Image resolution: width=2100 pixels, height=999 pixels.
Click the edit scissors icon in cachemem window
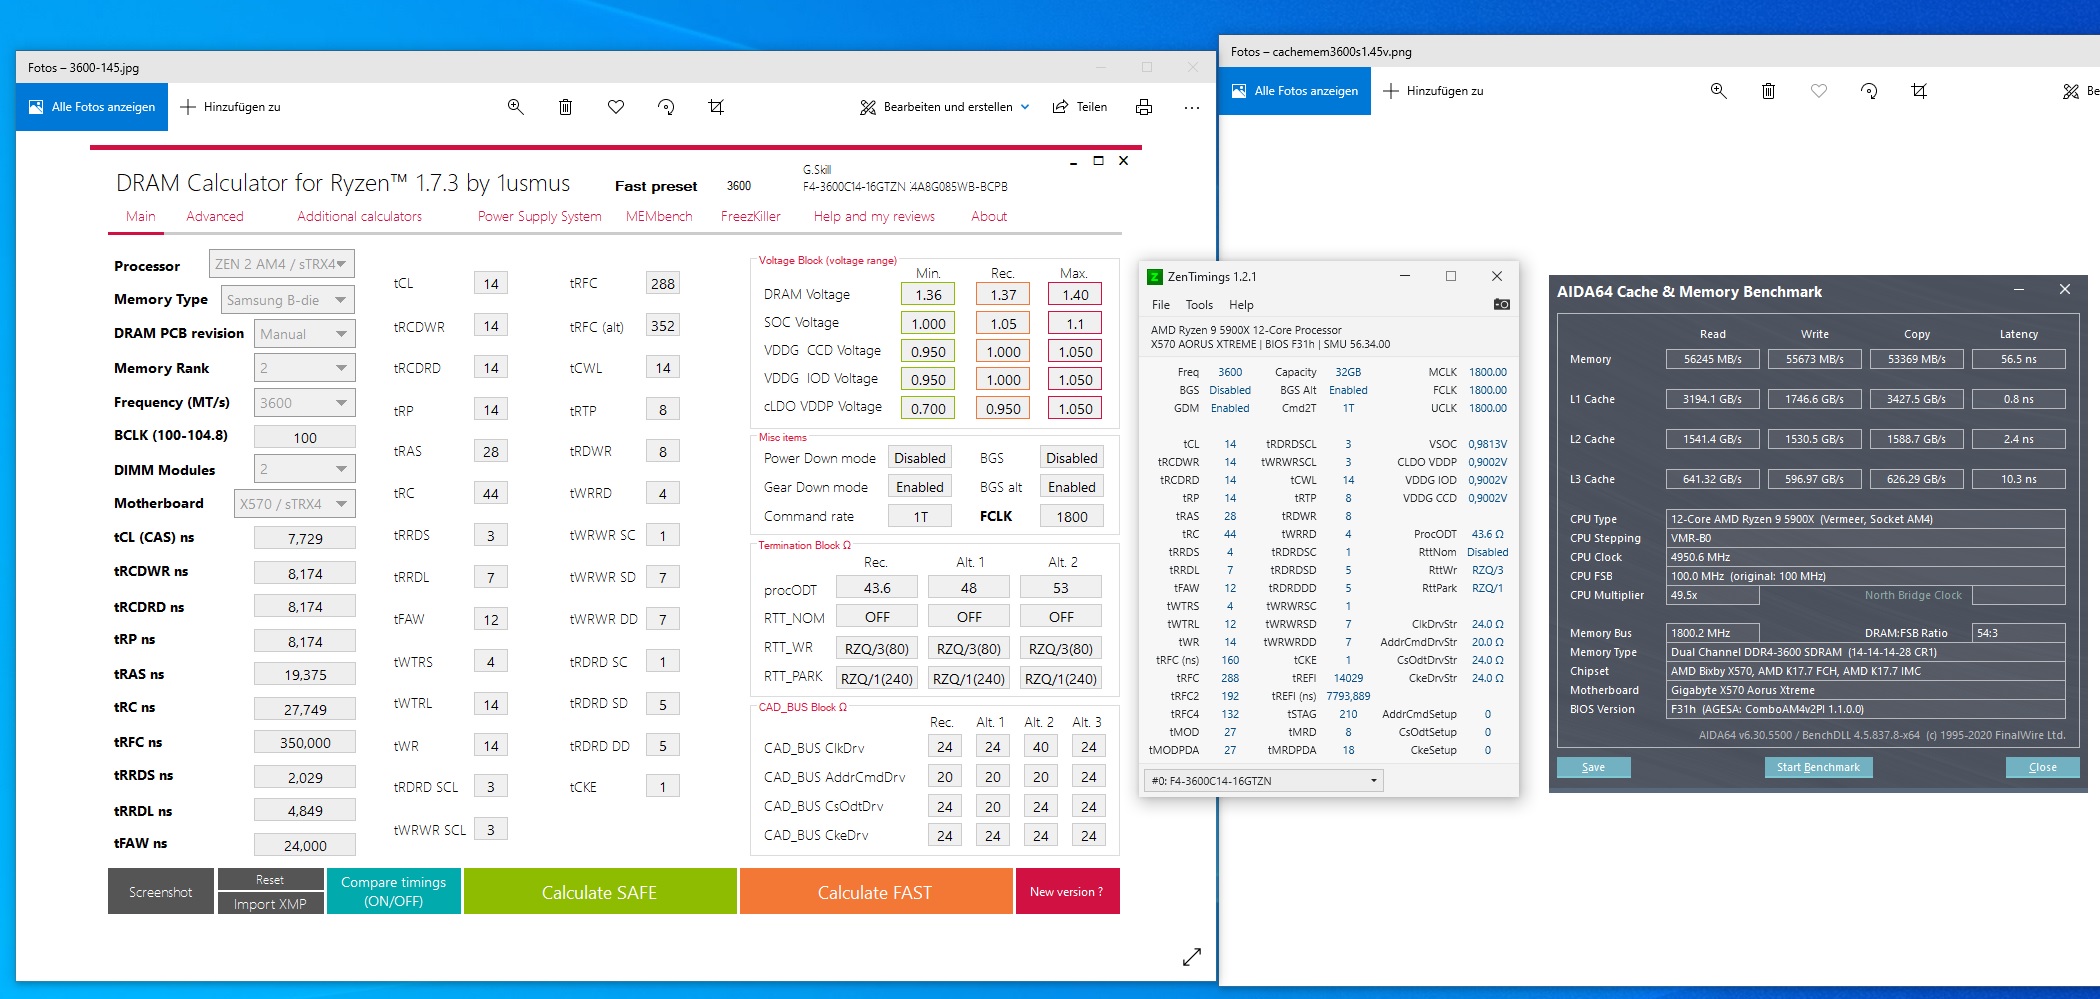tap(2071, 91)
